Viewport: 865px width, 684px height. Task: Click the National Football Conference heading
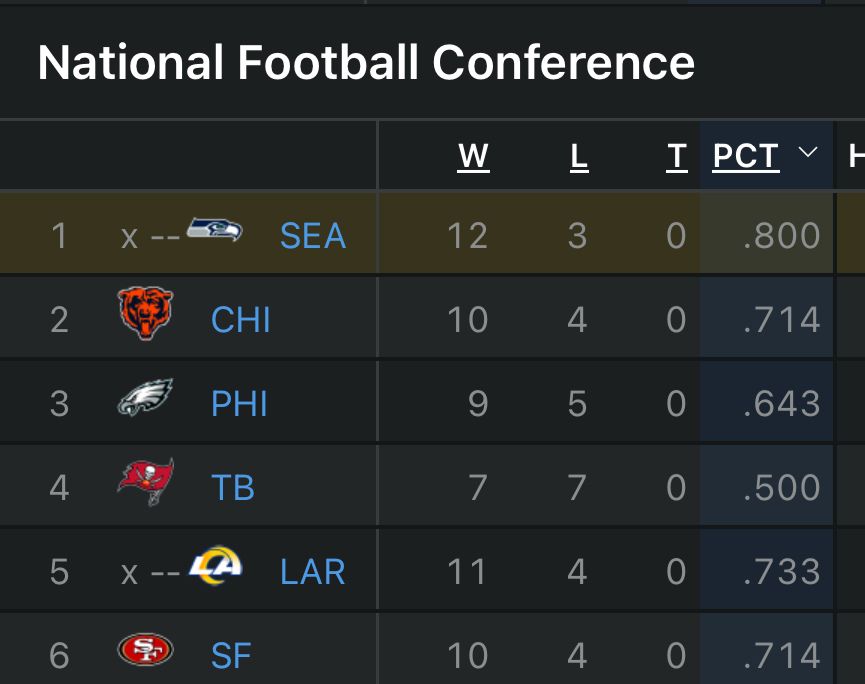(x=366, y=62)
